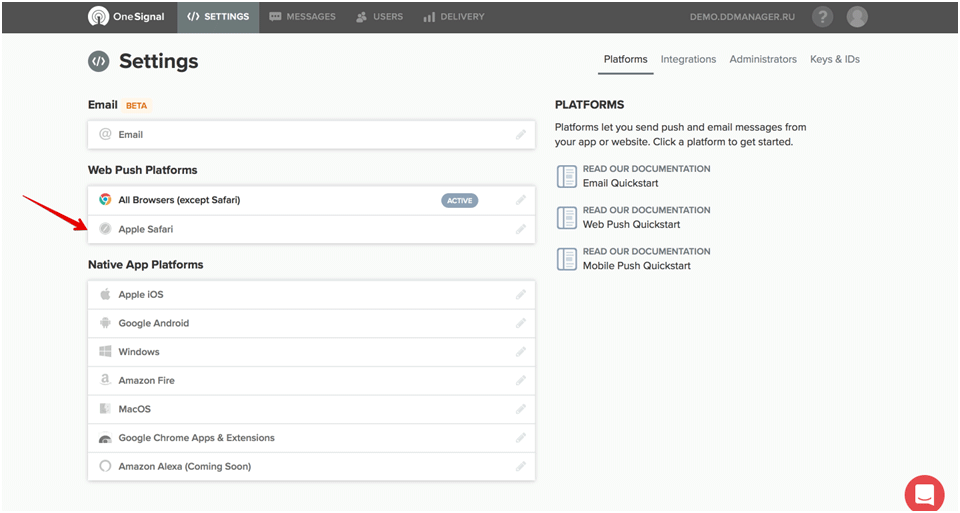Screen dimensions: 960x513
Task: Switch to the Integrations tab
Action: pos(688,59)
